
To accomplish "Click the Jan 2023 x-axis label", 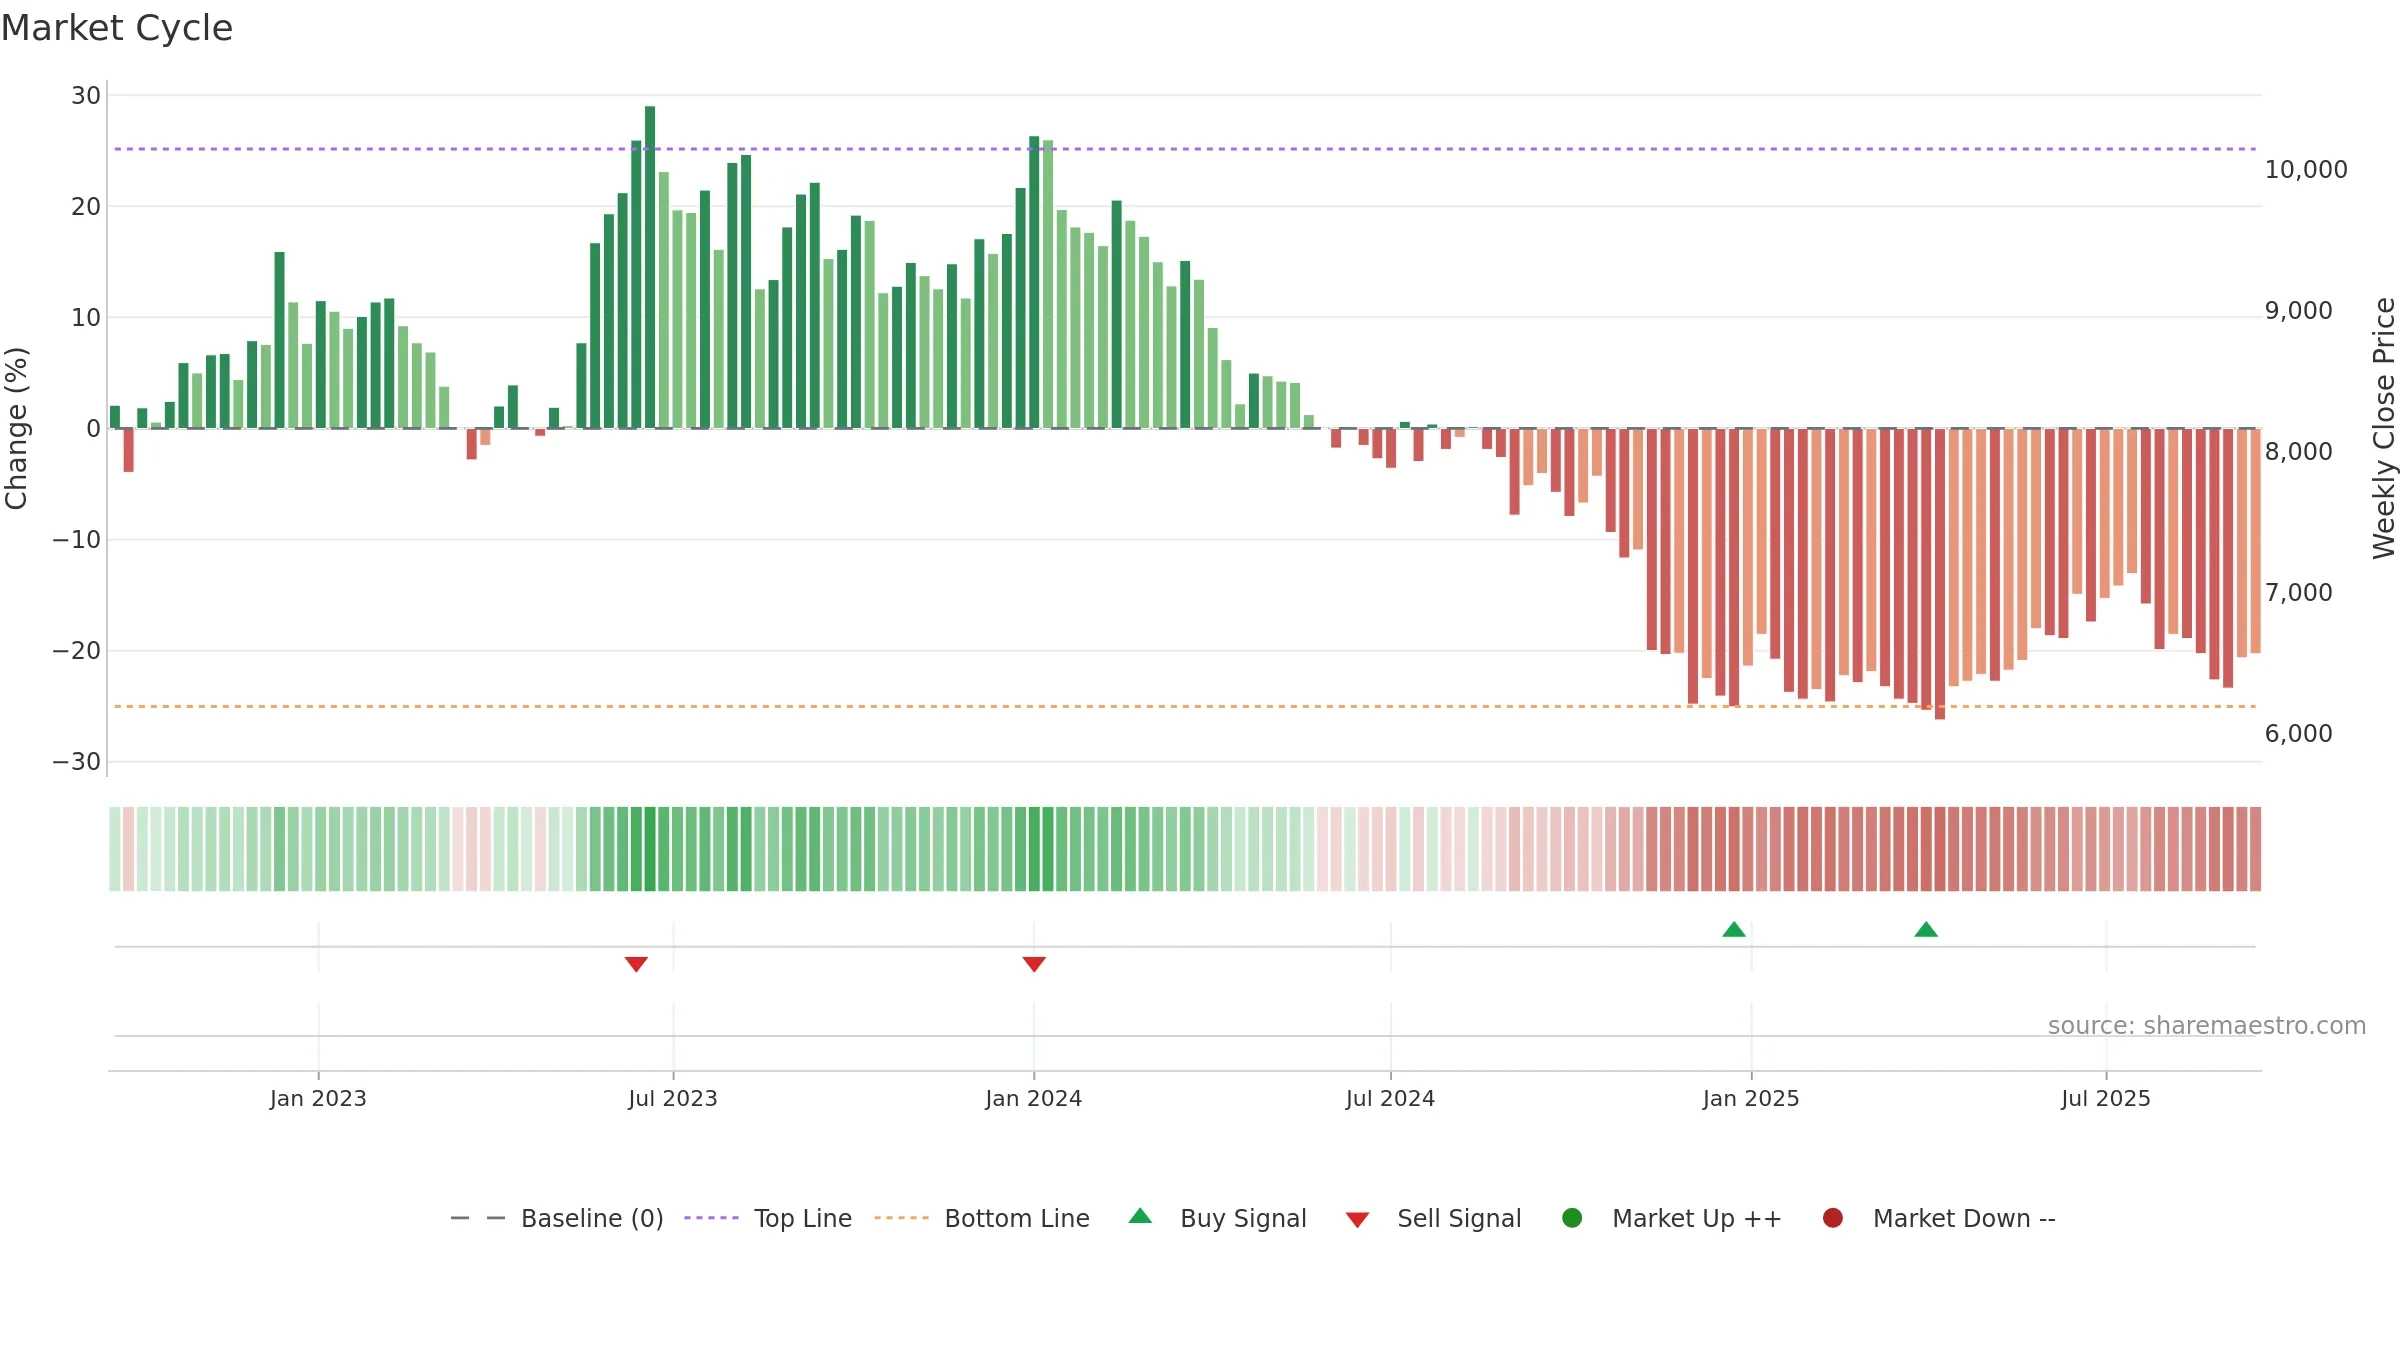I will pos(318,1099).
